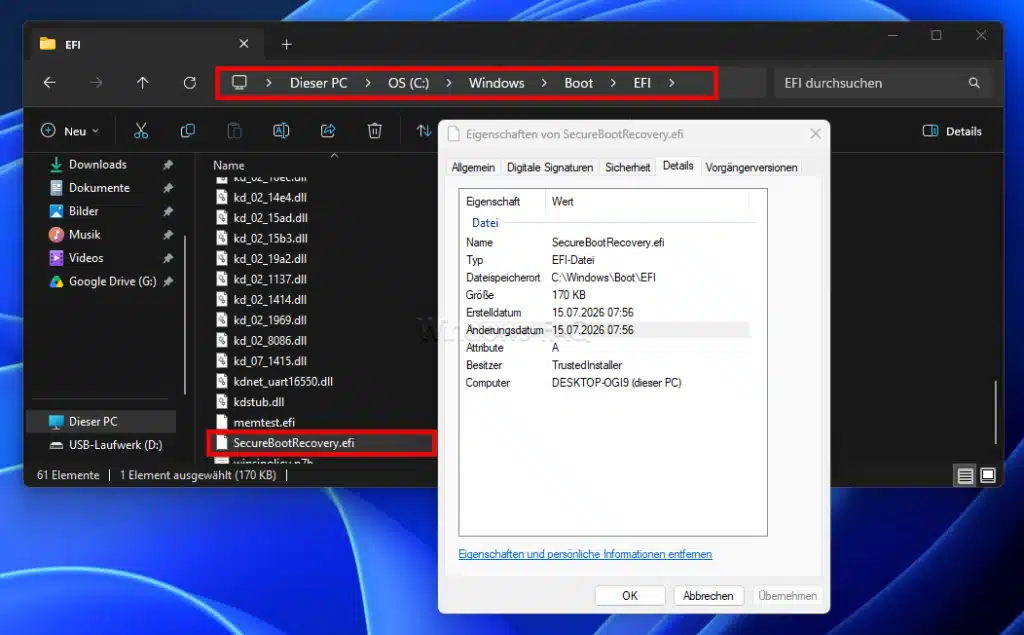Open Dokumente in the sidebar
The image size is (1024, 635).
99,188
